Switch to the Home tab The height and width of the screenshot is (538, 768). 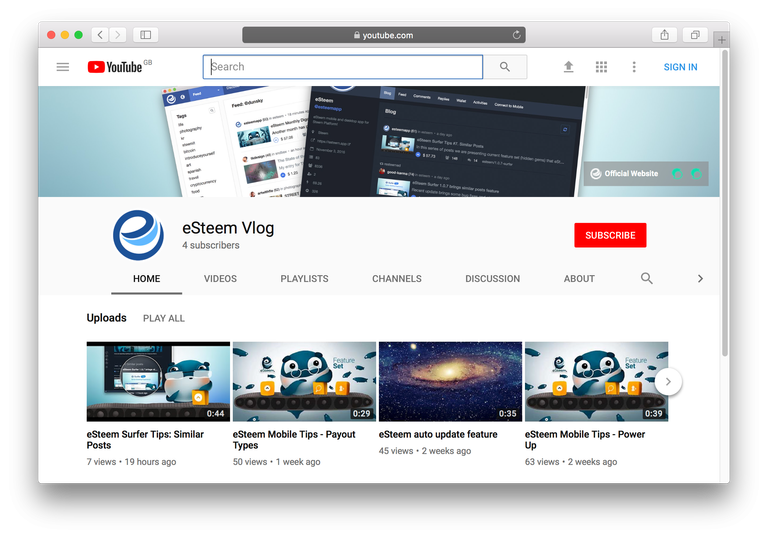146,278
